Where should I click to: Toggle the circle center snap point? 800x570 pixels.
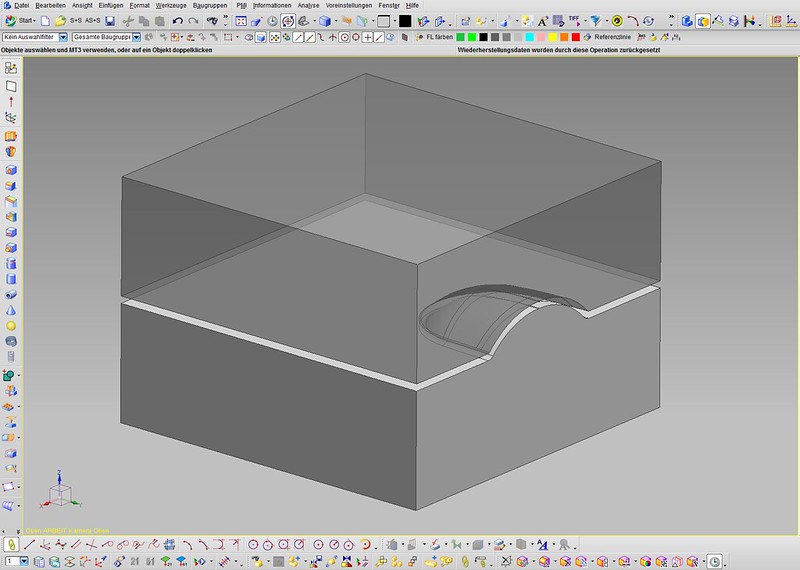(344, 37)
